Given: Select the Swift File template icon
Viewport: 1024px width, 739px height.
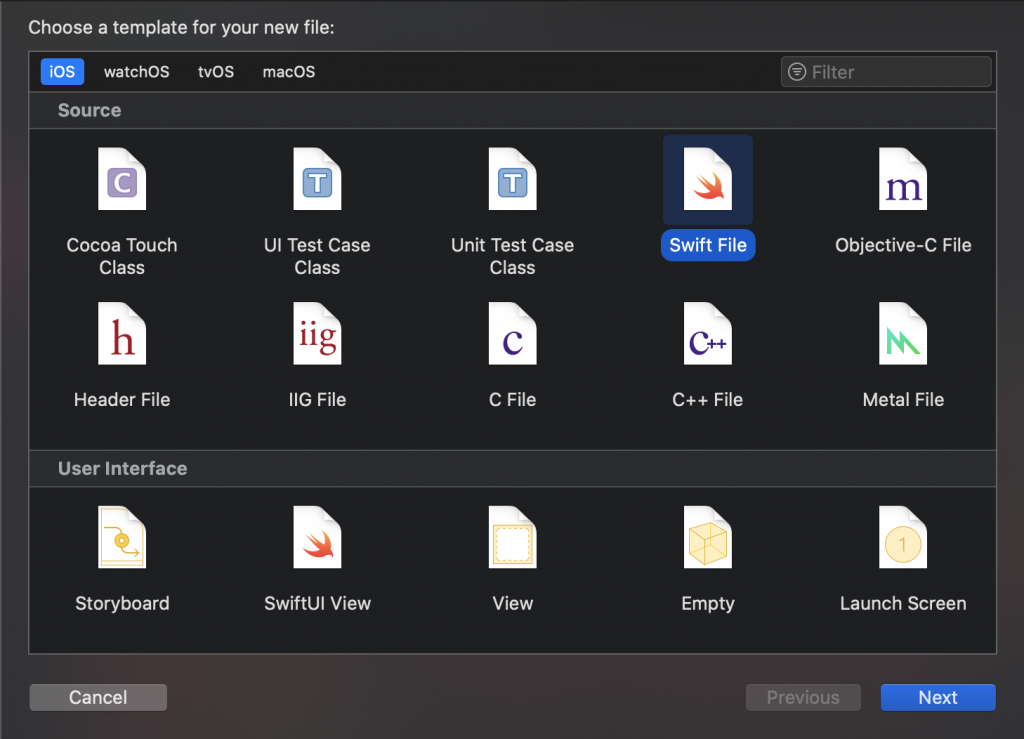Looking at the screenshot, I should (x=708, y=179).
